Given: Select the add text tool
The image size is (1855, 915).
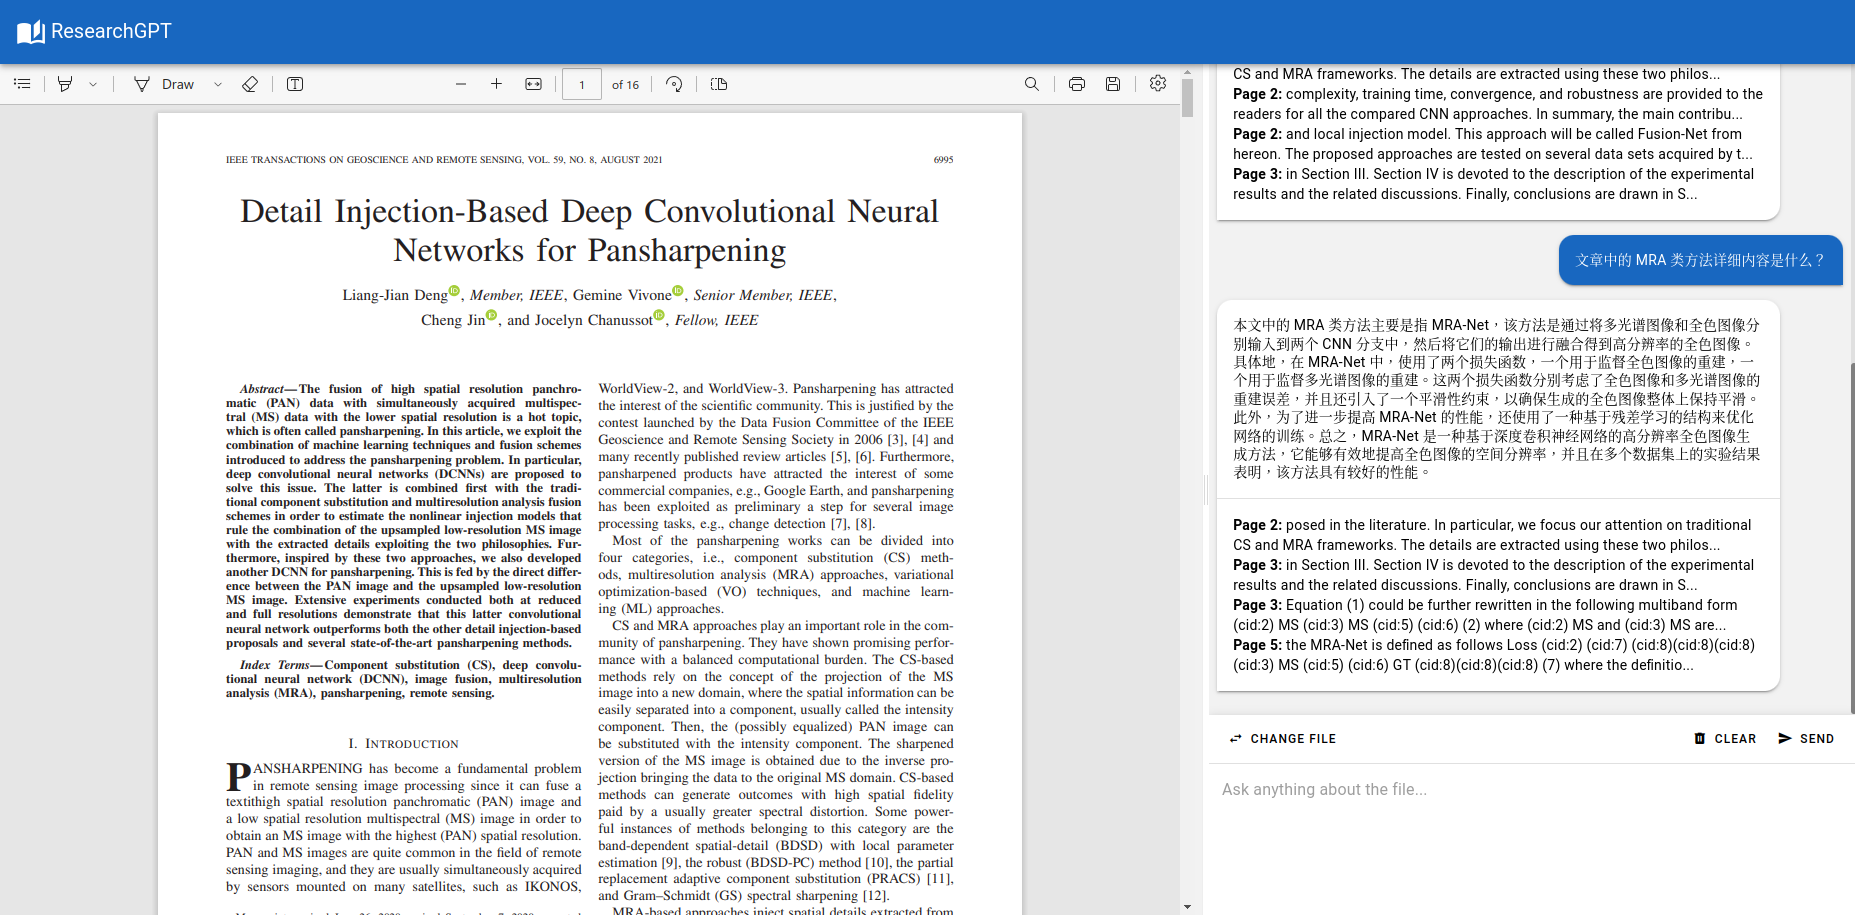Looking at the screenshot, I should click(295, 84).
